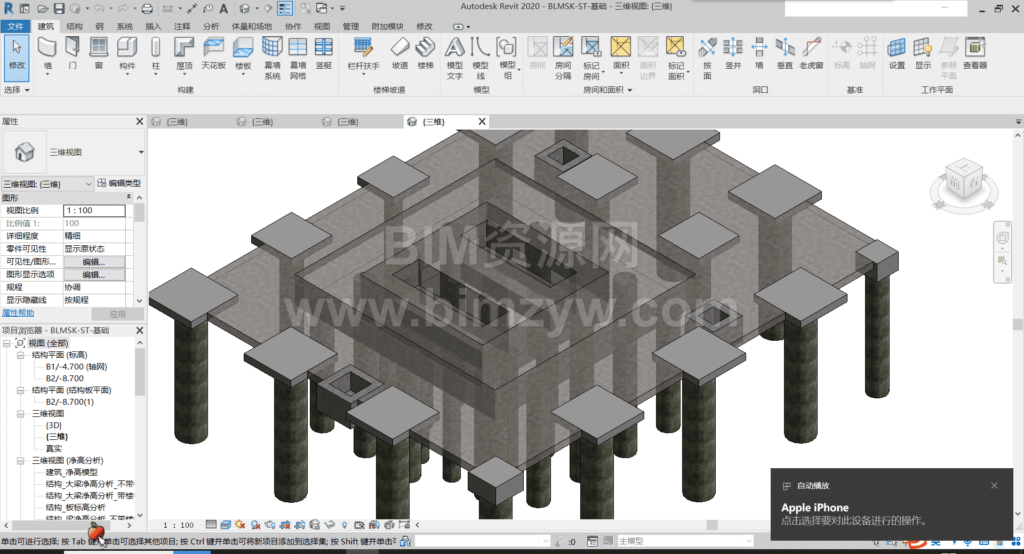Screen dimensions: 1024x554
Task: Select the 墙 (Wall) tool in 构建 panel
Action: (x=47, y=56)
